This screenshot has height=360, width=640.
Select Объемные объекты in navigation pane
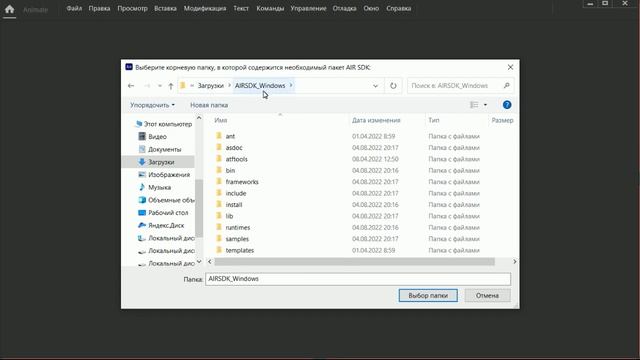[x=166, y=200]
